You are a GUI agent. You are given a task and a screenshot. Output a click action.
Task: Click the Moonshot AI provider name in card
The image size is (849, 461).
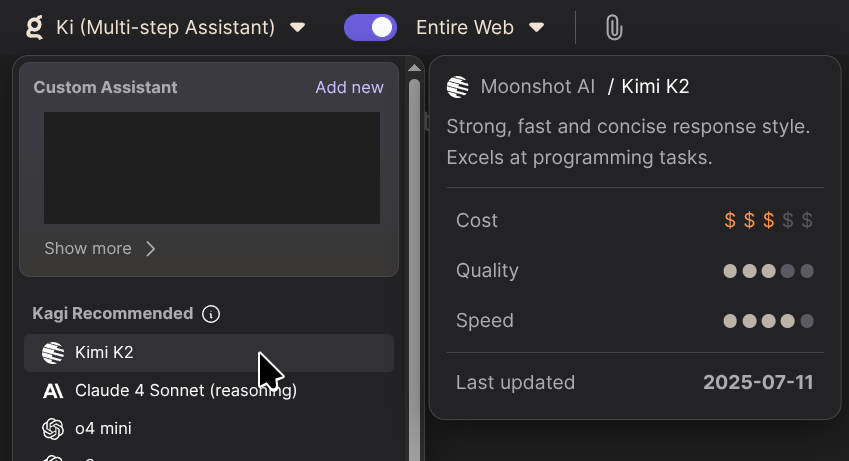(x=537, y=87)
